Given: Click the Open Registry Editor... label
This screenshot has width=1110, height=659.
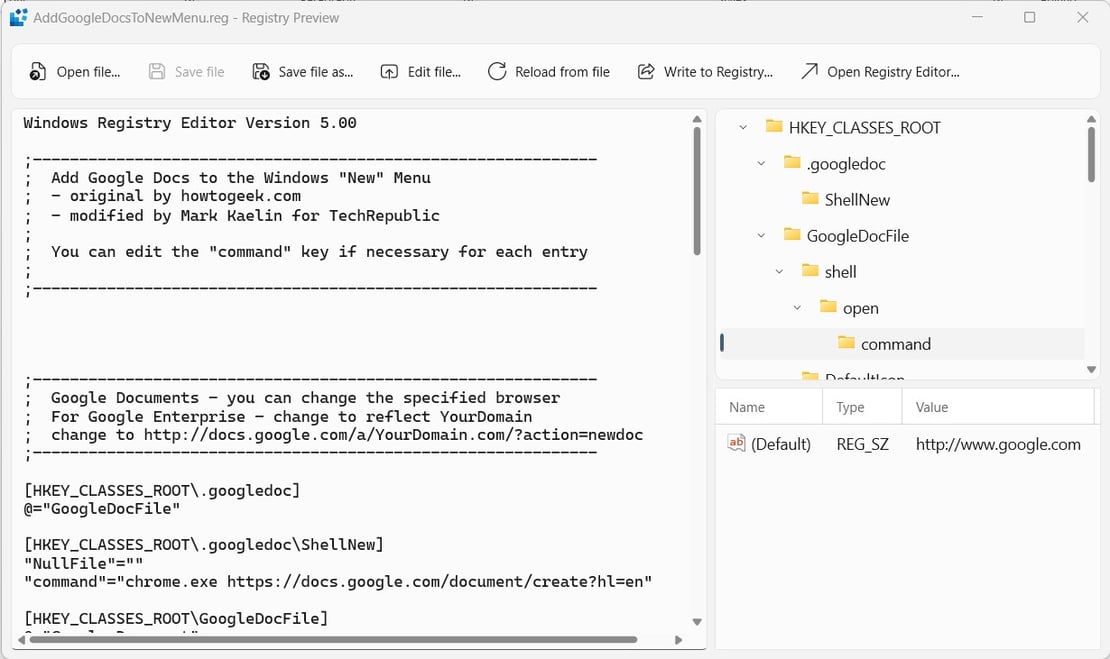Looking at the screenshot, I should pos(893,72).
